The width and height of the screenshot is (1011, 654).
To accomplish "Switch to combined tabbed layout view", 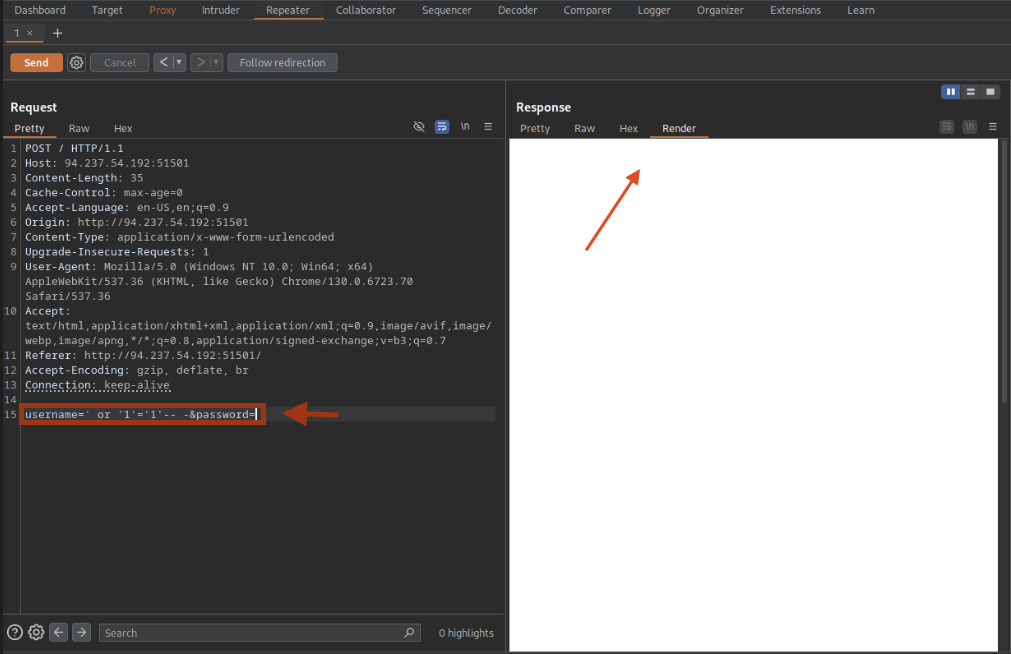I will [990, 92].
